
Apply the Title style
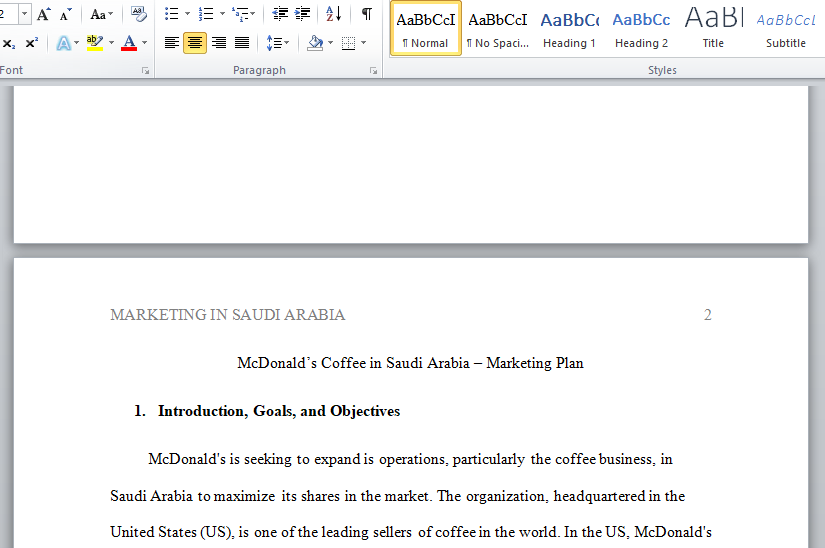(x=713, y=28)
